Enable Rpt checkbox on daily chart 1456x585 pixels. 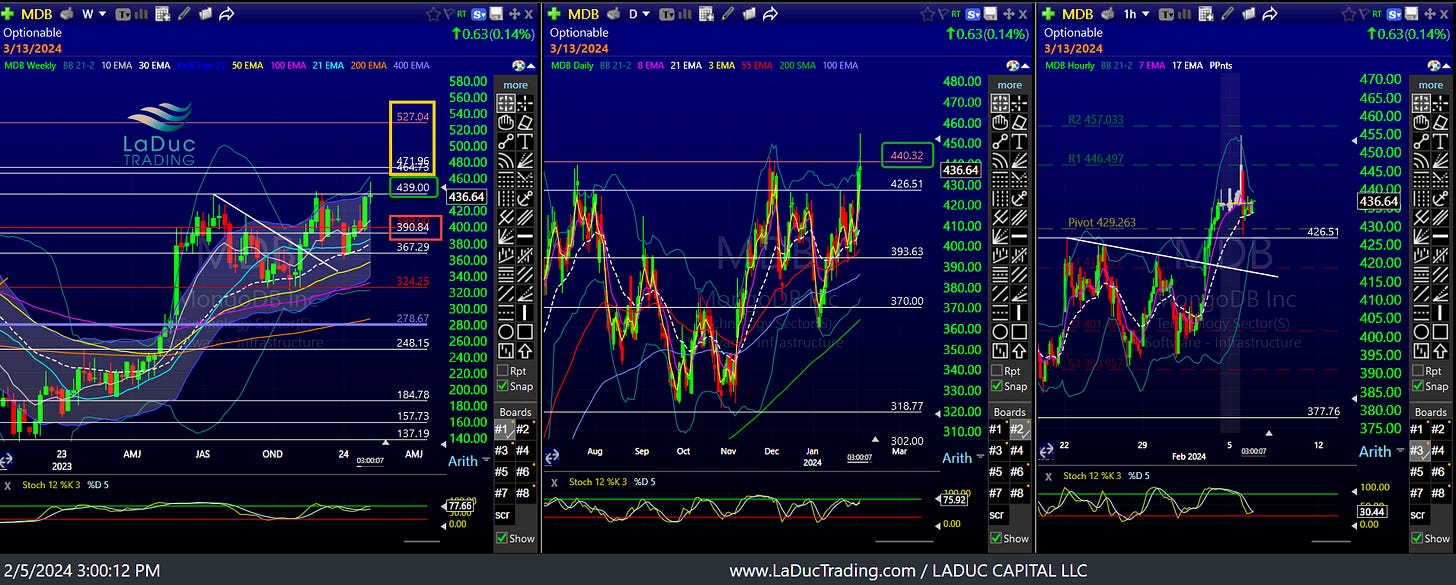(997, 371)
